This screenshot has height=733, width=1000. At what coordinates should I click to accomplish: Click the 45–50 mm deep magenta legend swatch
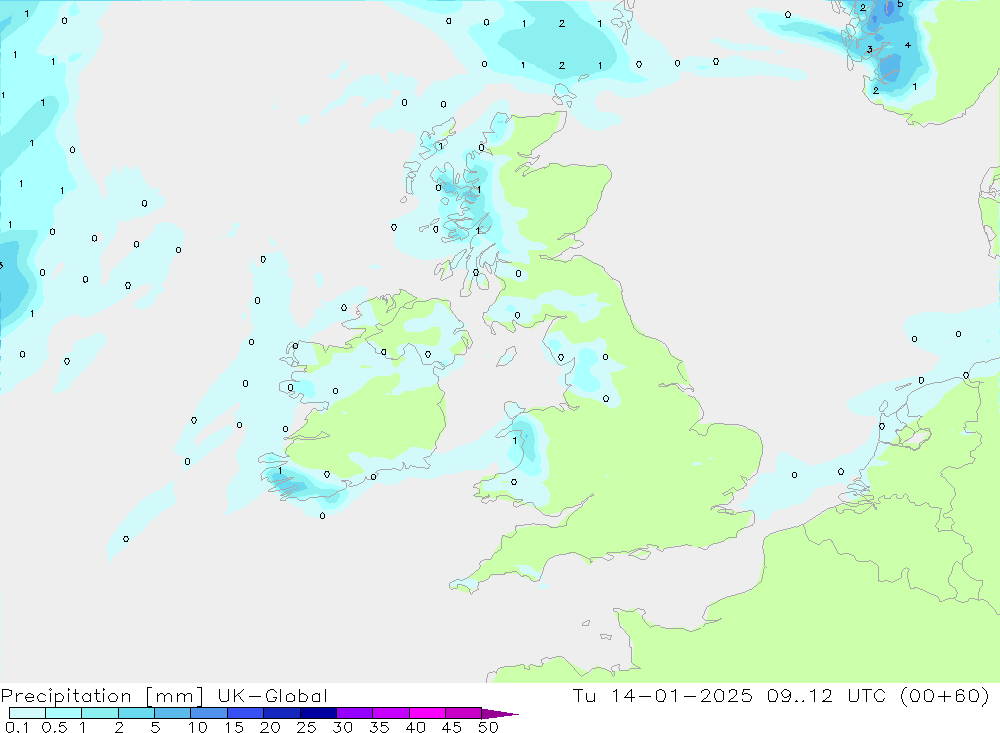463,713
